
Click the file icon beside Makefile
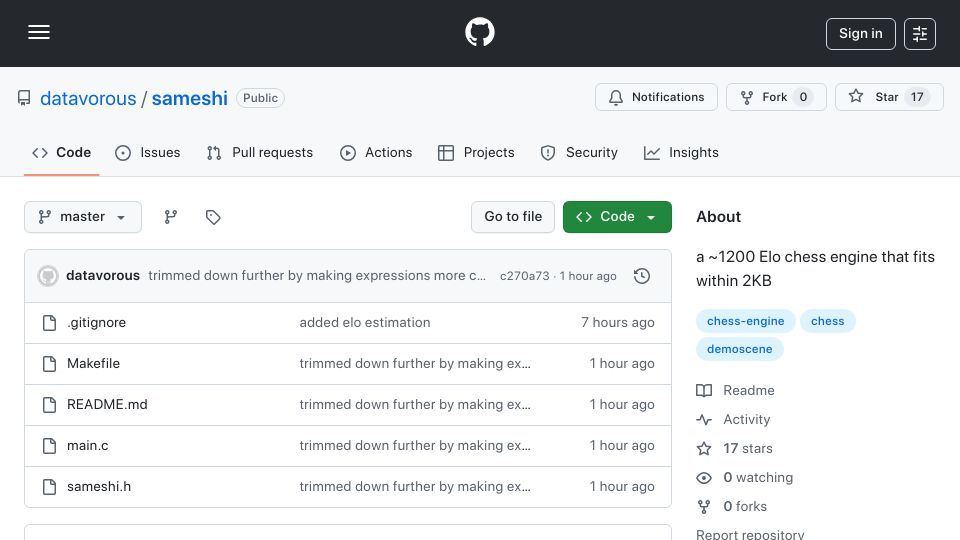point(50,364)
